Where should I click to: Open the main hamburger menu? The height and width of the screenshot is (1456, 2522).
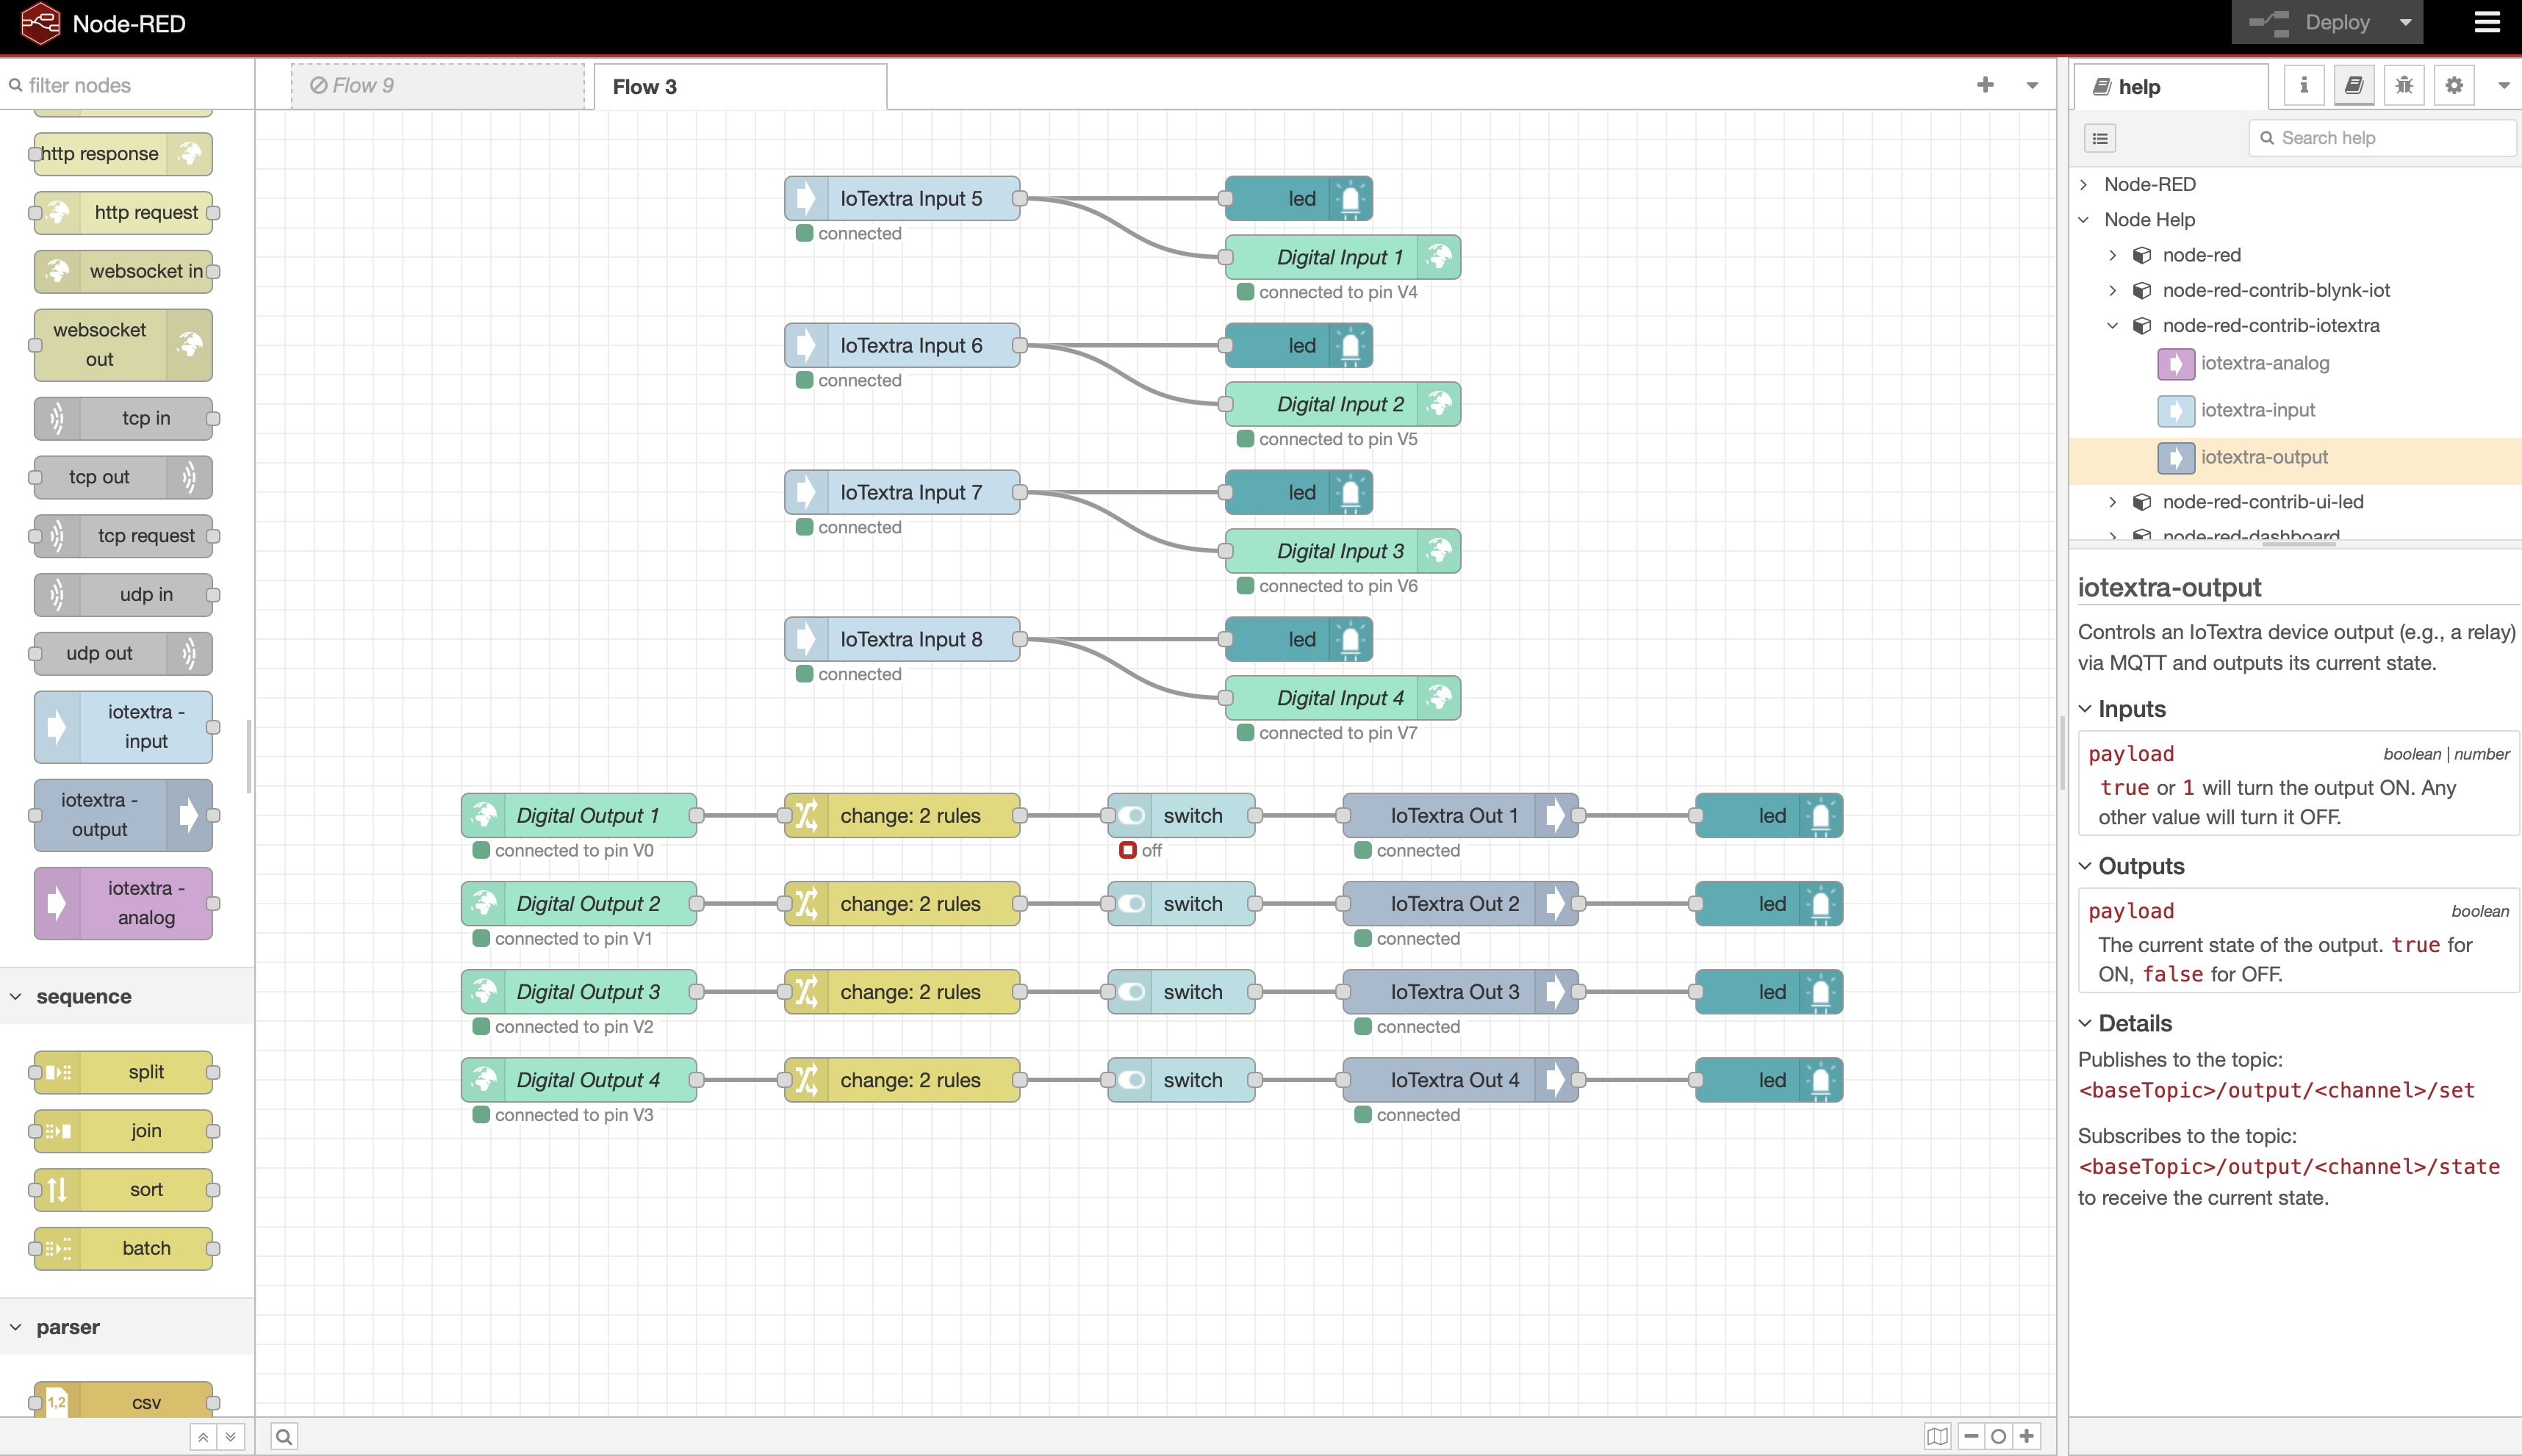(2487, 23)
